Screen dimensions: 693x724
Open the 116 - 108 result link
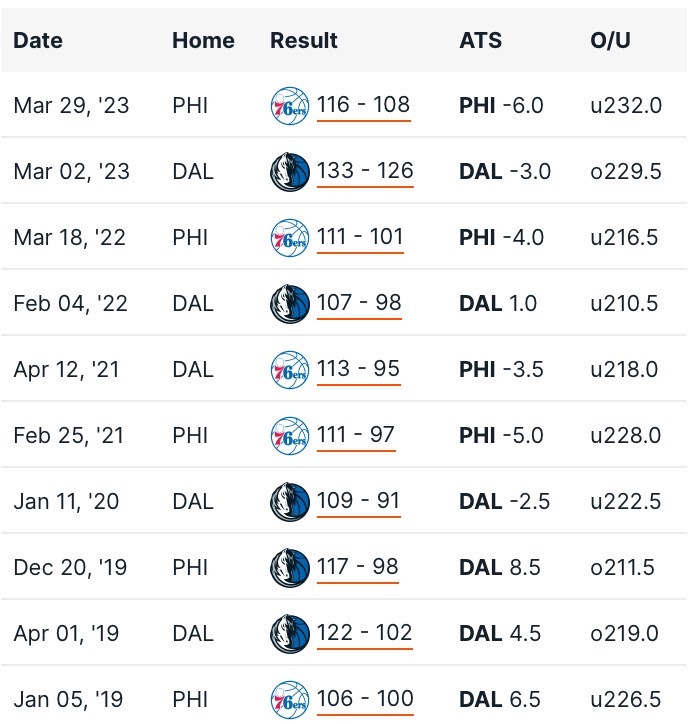click(363, 105)
